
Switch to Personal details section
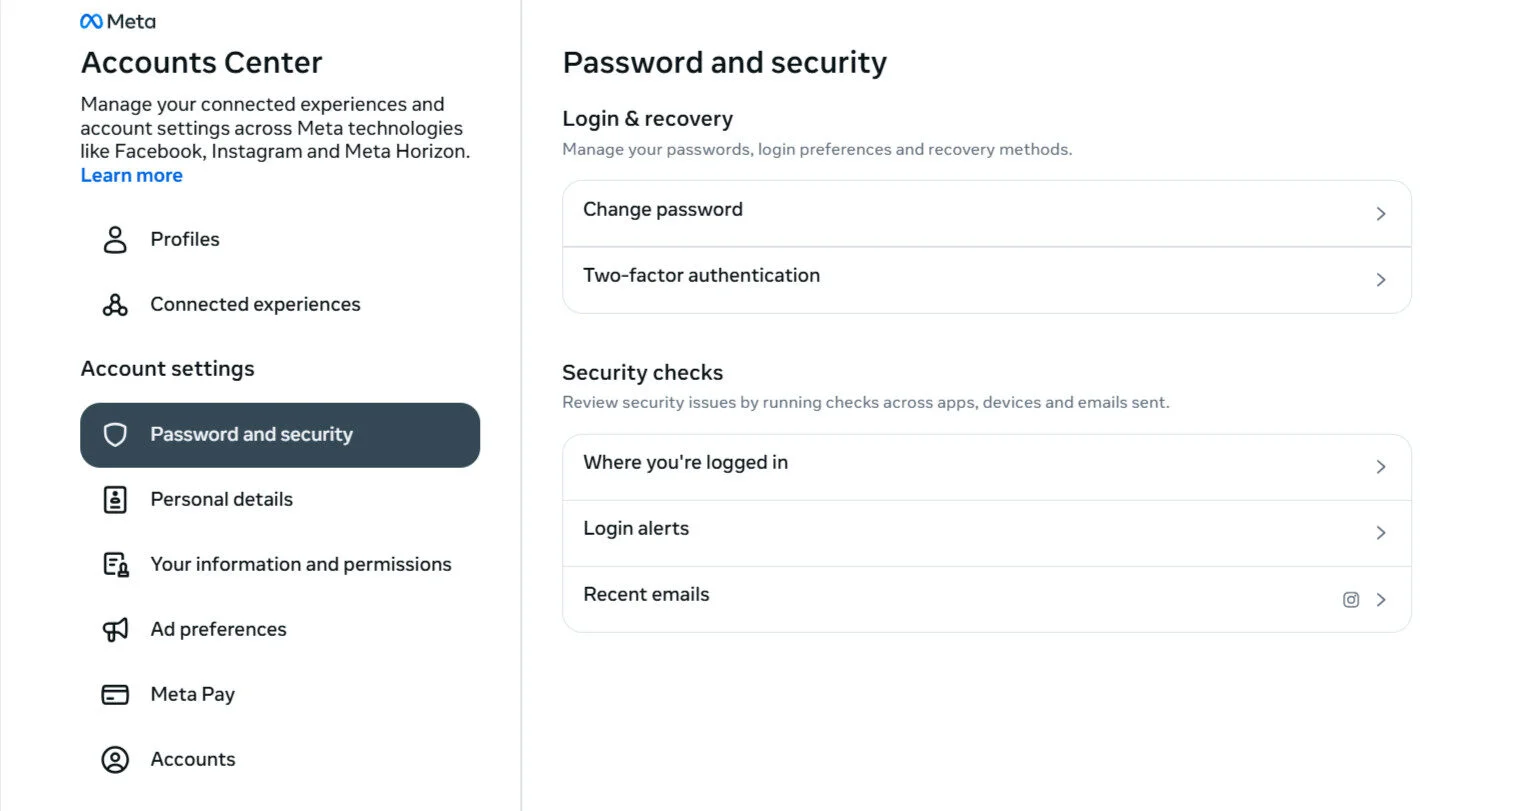coord(221,499)
